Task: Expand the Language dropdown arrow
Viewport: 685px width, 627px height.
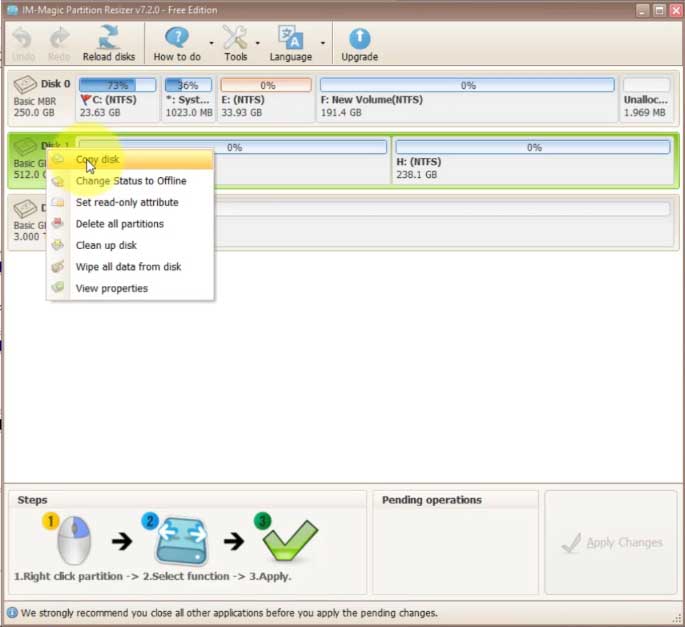Action: [323, 43]
